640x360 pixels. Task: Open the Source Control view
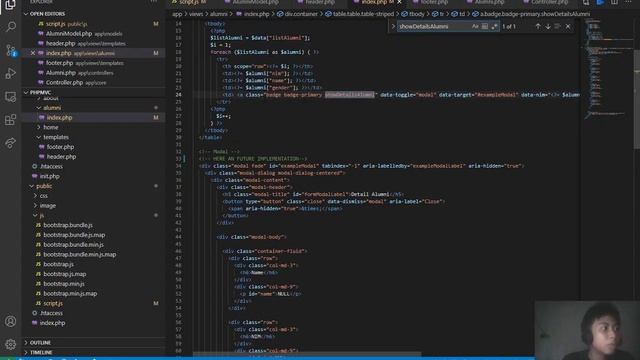[x=11, y=50]
